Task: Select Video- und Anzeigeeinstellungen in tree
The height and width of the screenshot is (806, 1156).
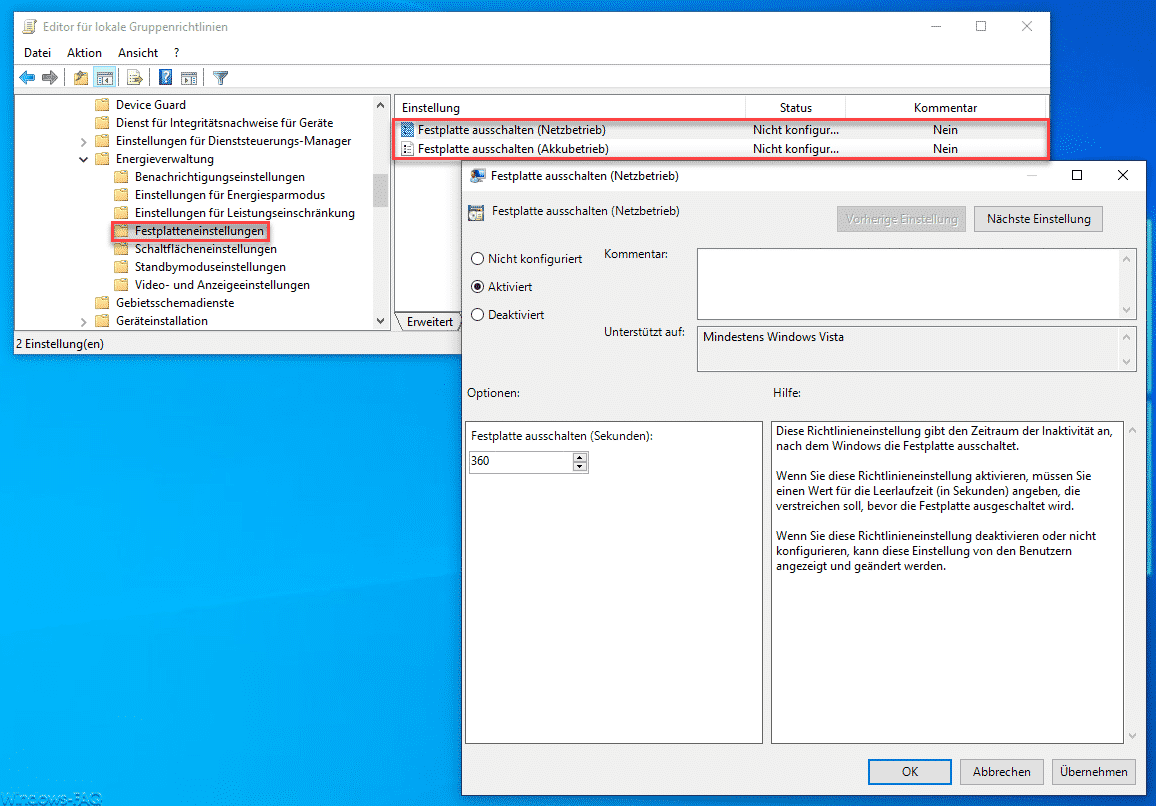Action: (222, 285)
